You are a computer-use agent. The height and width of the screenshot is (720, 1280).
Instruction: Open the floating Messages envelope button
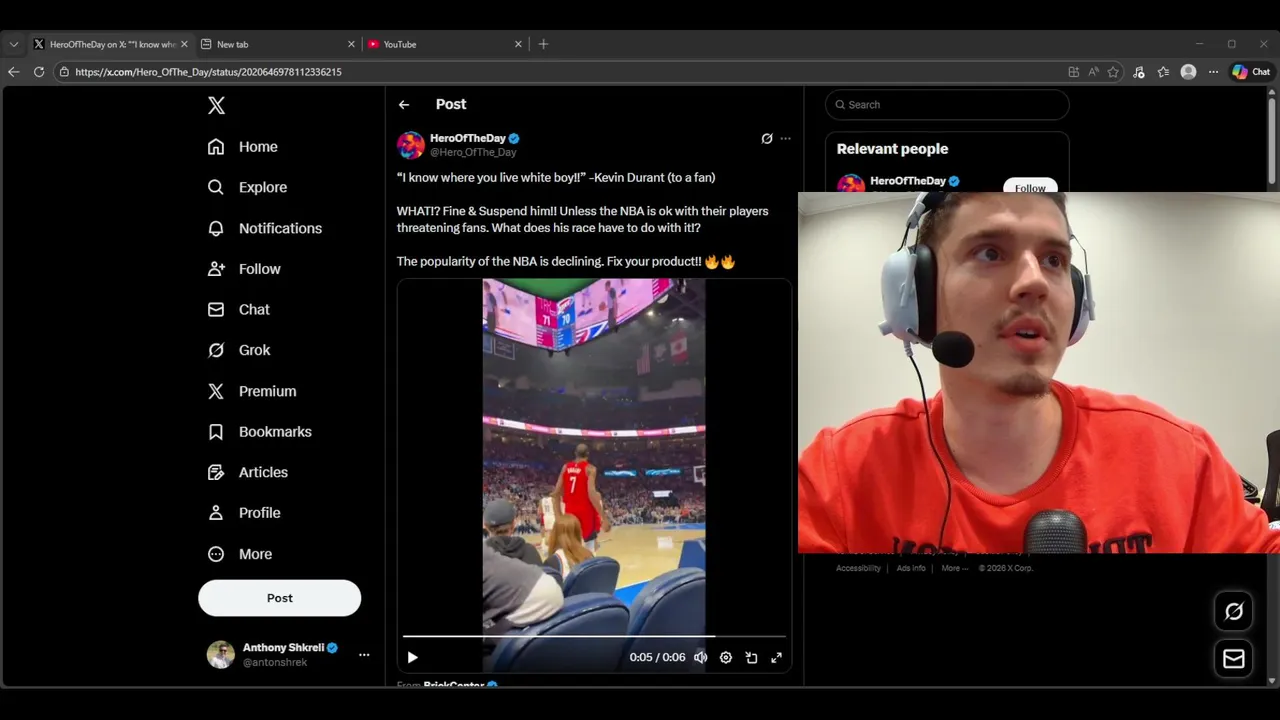[1234, 659]
